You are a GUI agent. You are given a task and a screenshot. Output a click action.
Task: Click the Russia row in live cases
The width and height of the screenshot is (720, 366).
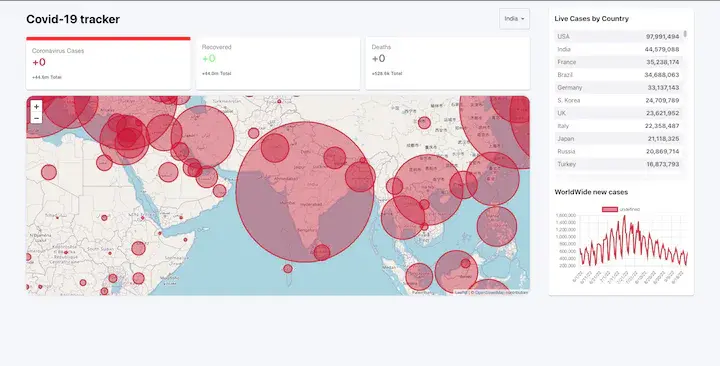click(619, 152)
